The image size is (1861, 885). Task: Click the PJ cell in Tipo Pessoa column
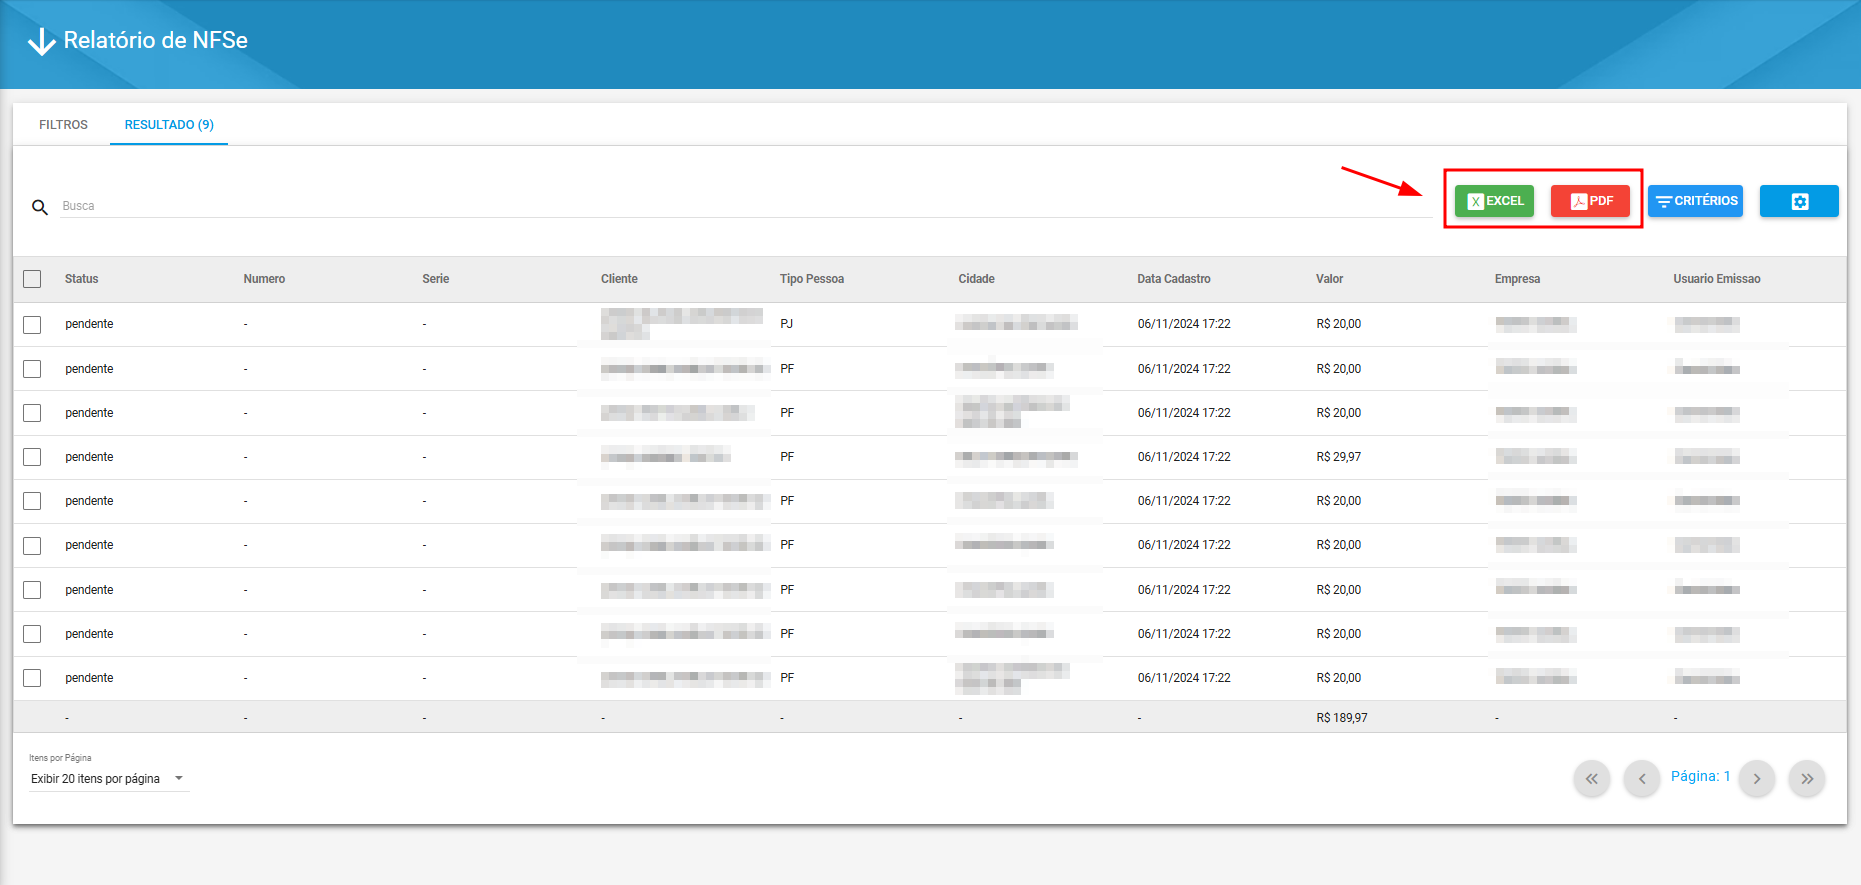point(787,324)
